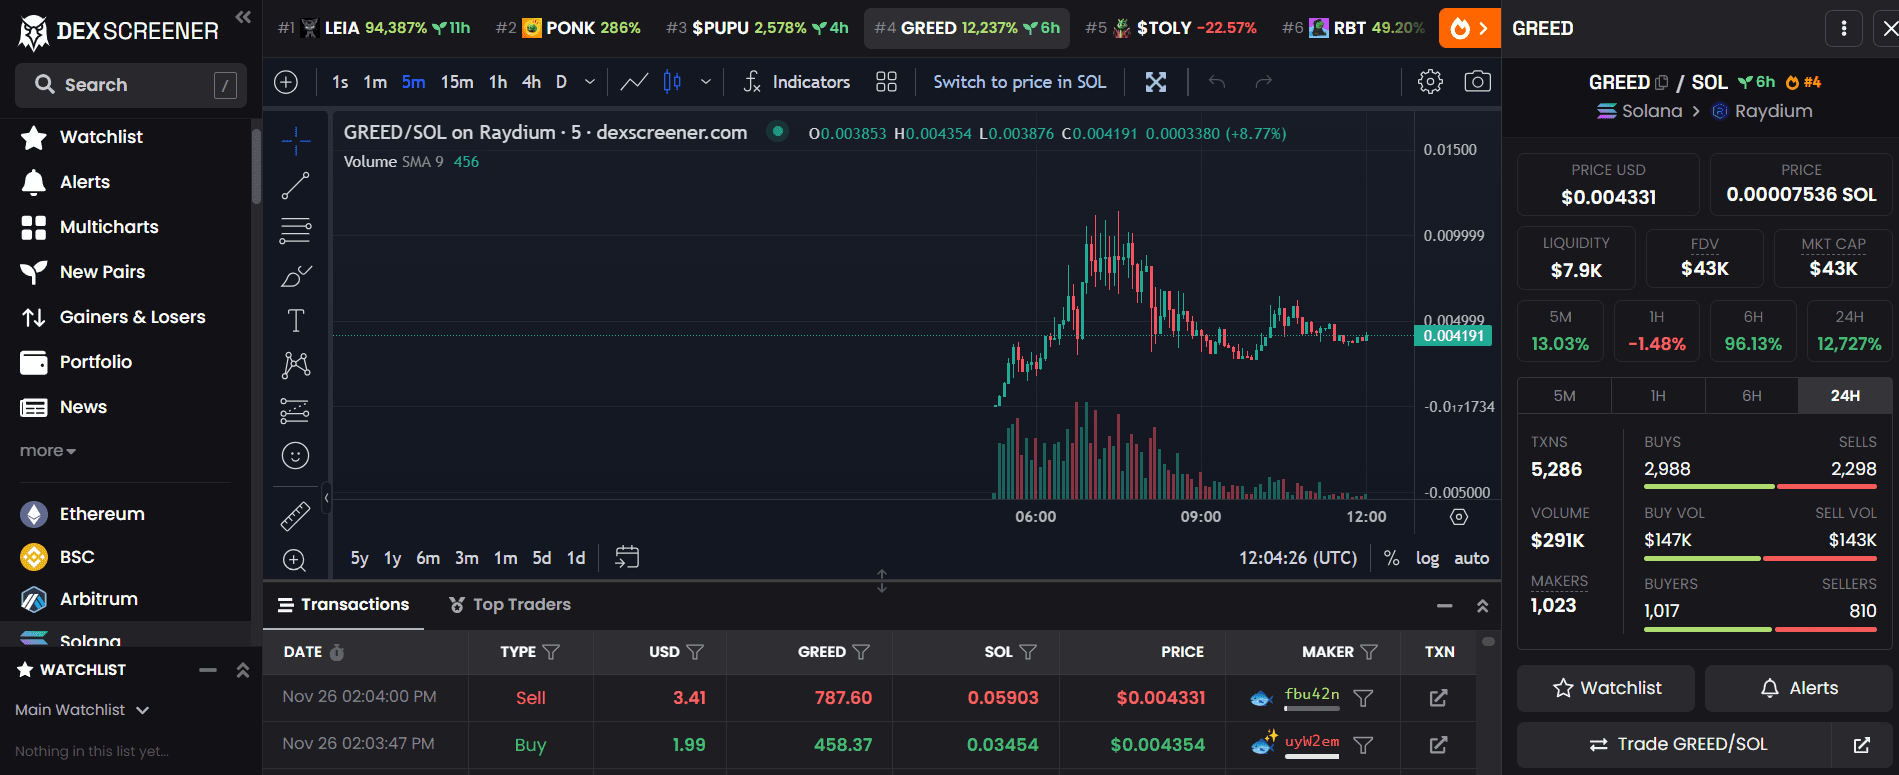Viewport: 1899px width, 775px height.
Task: Open the Transactions tab
Action: coord(343,604)
